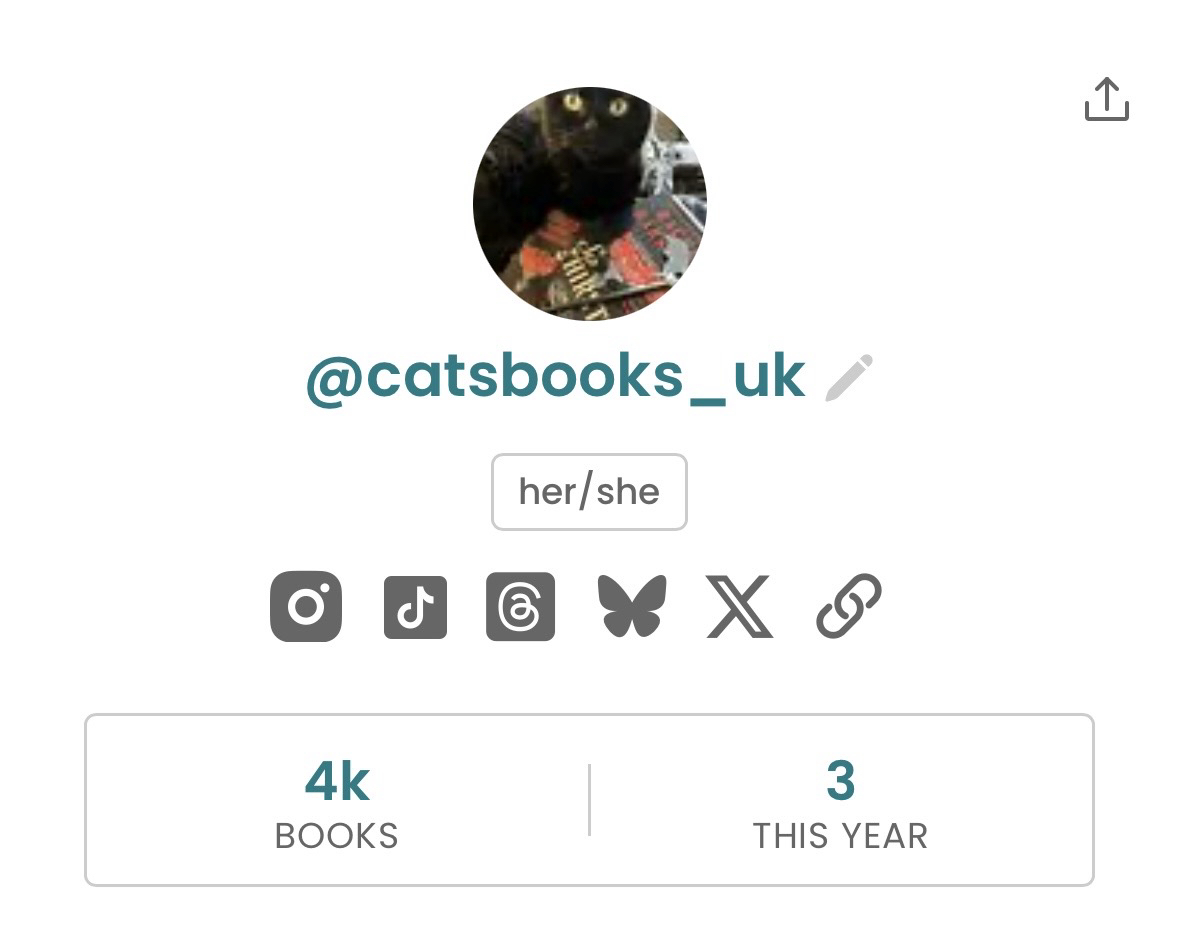Click the teal 4k number
The image size is (1179, 935).
[337, 781]
